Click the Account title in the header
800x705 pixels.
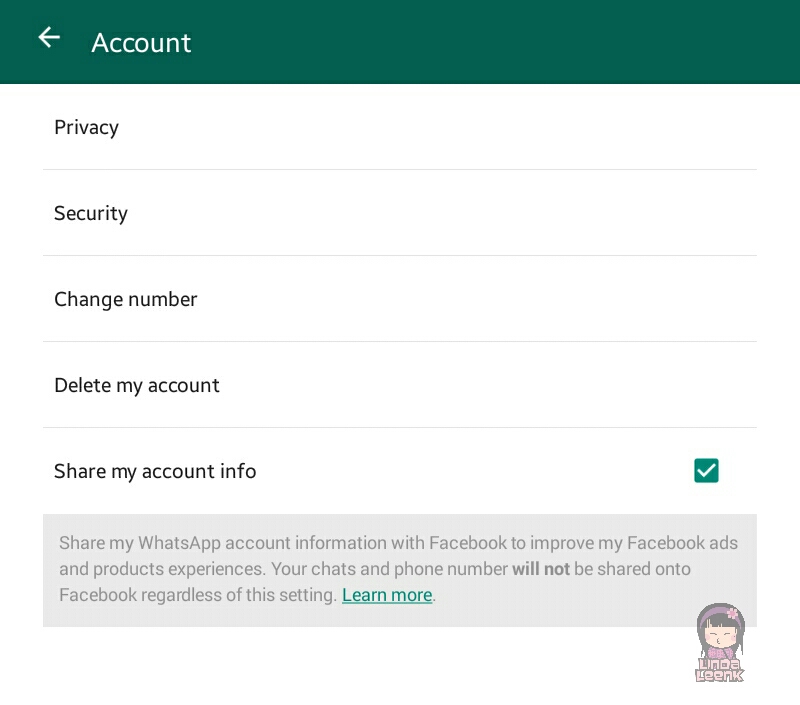click(141, 43)
